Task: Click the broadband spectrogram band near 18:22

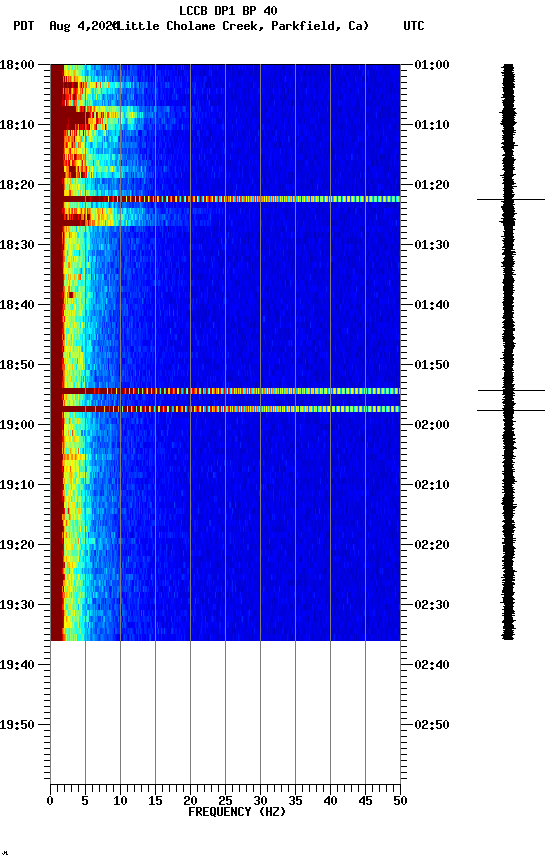Action: tap(225, 199)
